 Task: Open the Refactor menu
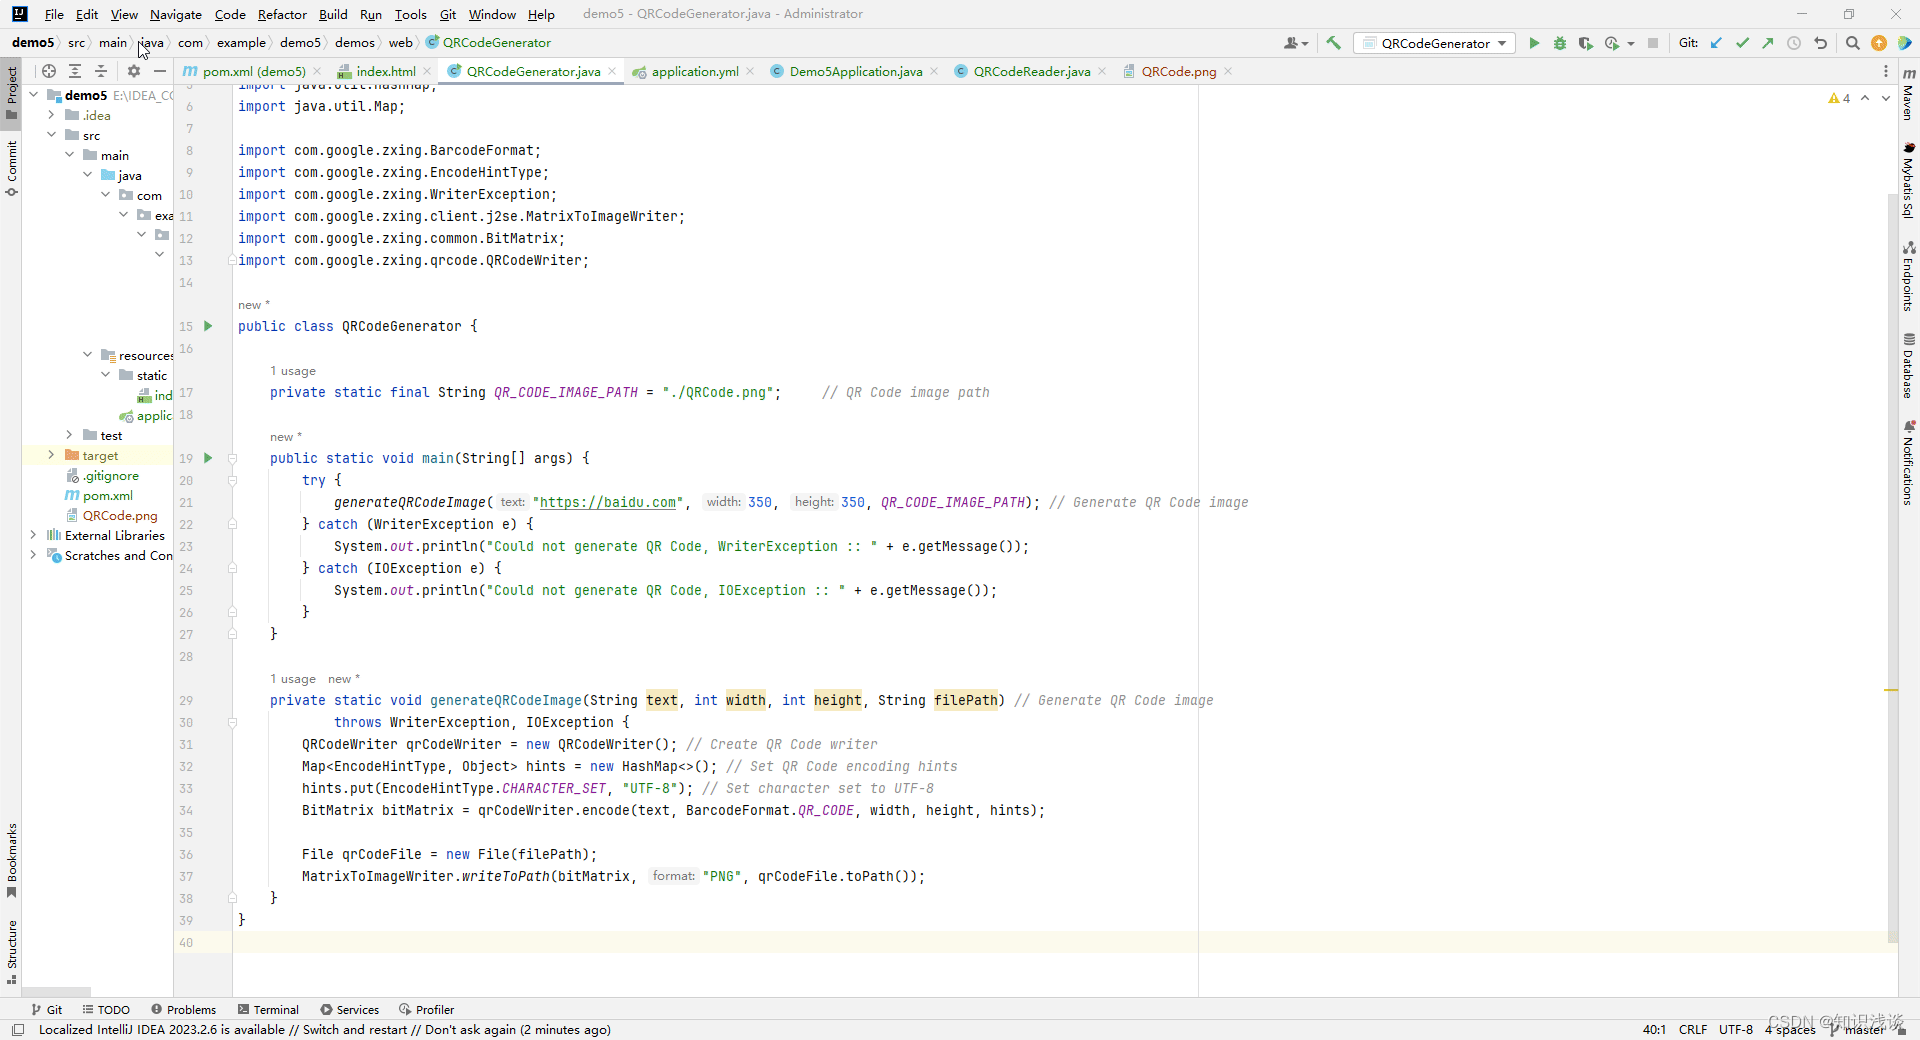coord(282,14)
